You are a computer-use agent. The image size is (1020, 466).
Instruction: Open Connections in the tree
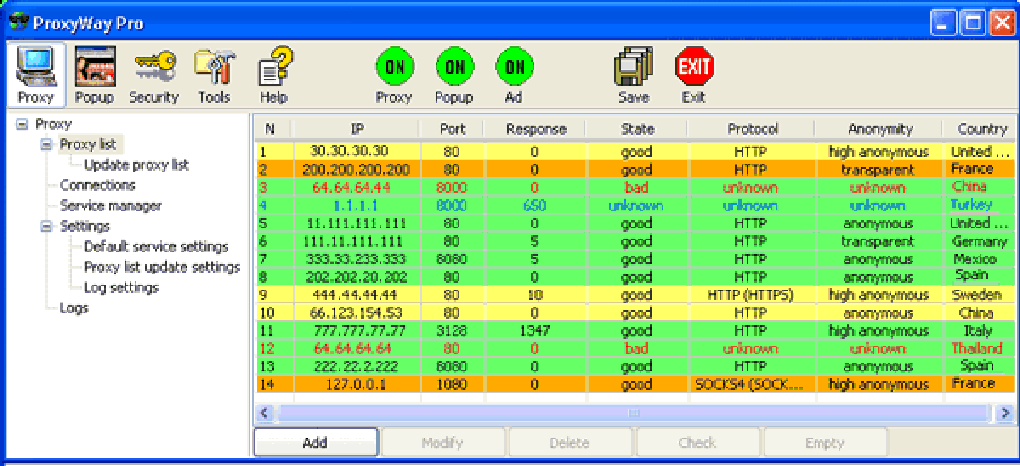tap(98, 185)
